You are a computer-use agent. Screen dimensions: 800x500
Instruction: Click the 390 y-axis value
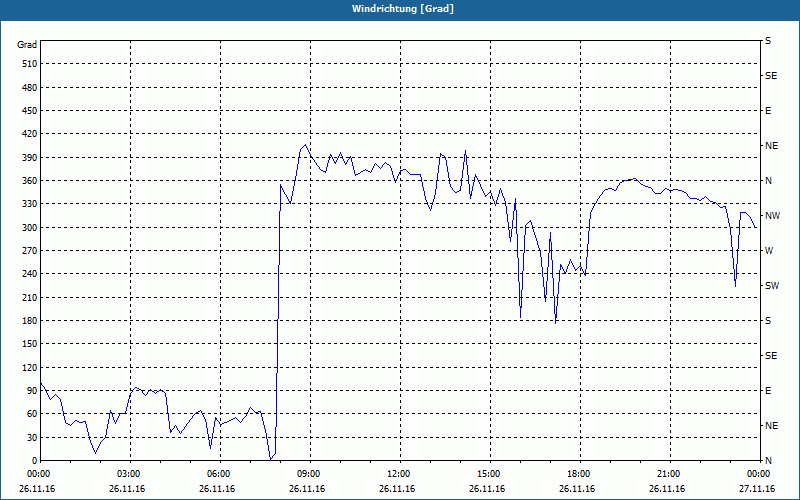click(x=30, y=158)
